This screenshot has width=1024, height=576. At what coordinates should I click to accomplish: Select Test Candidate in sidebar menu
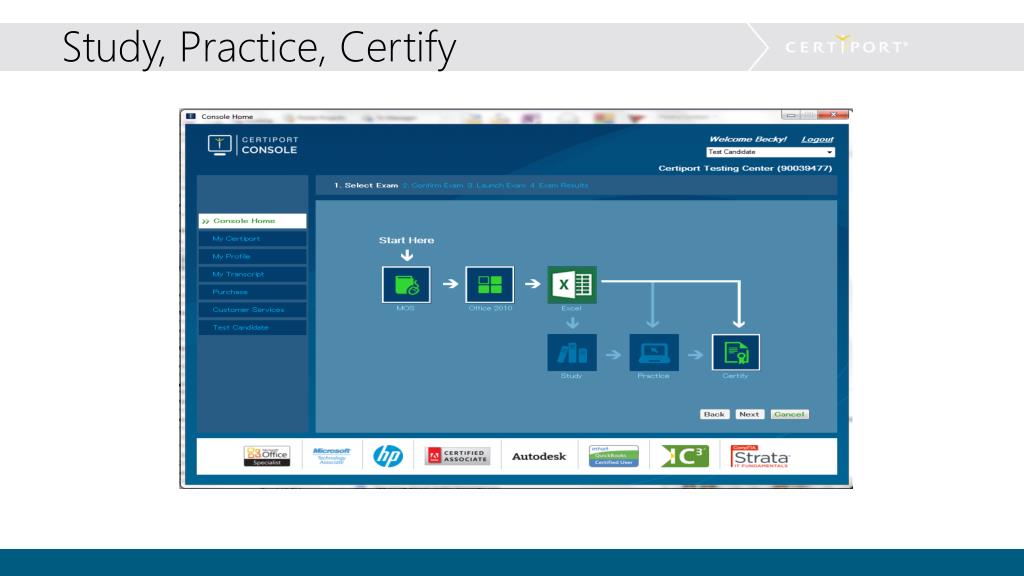(252, 327)
